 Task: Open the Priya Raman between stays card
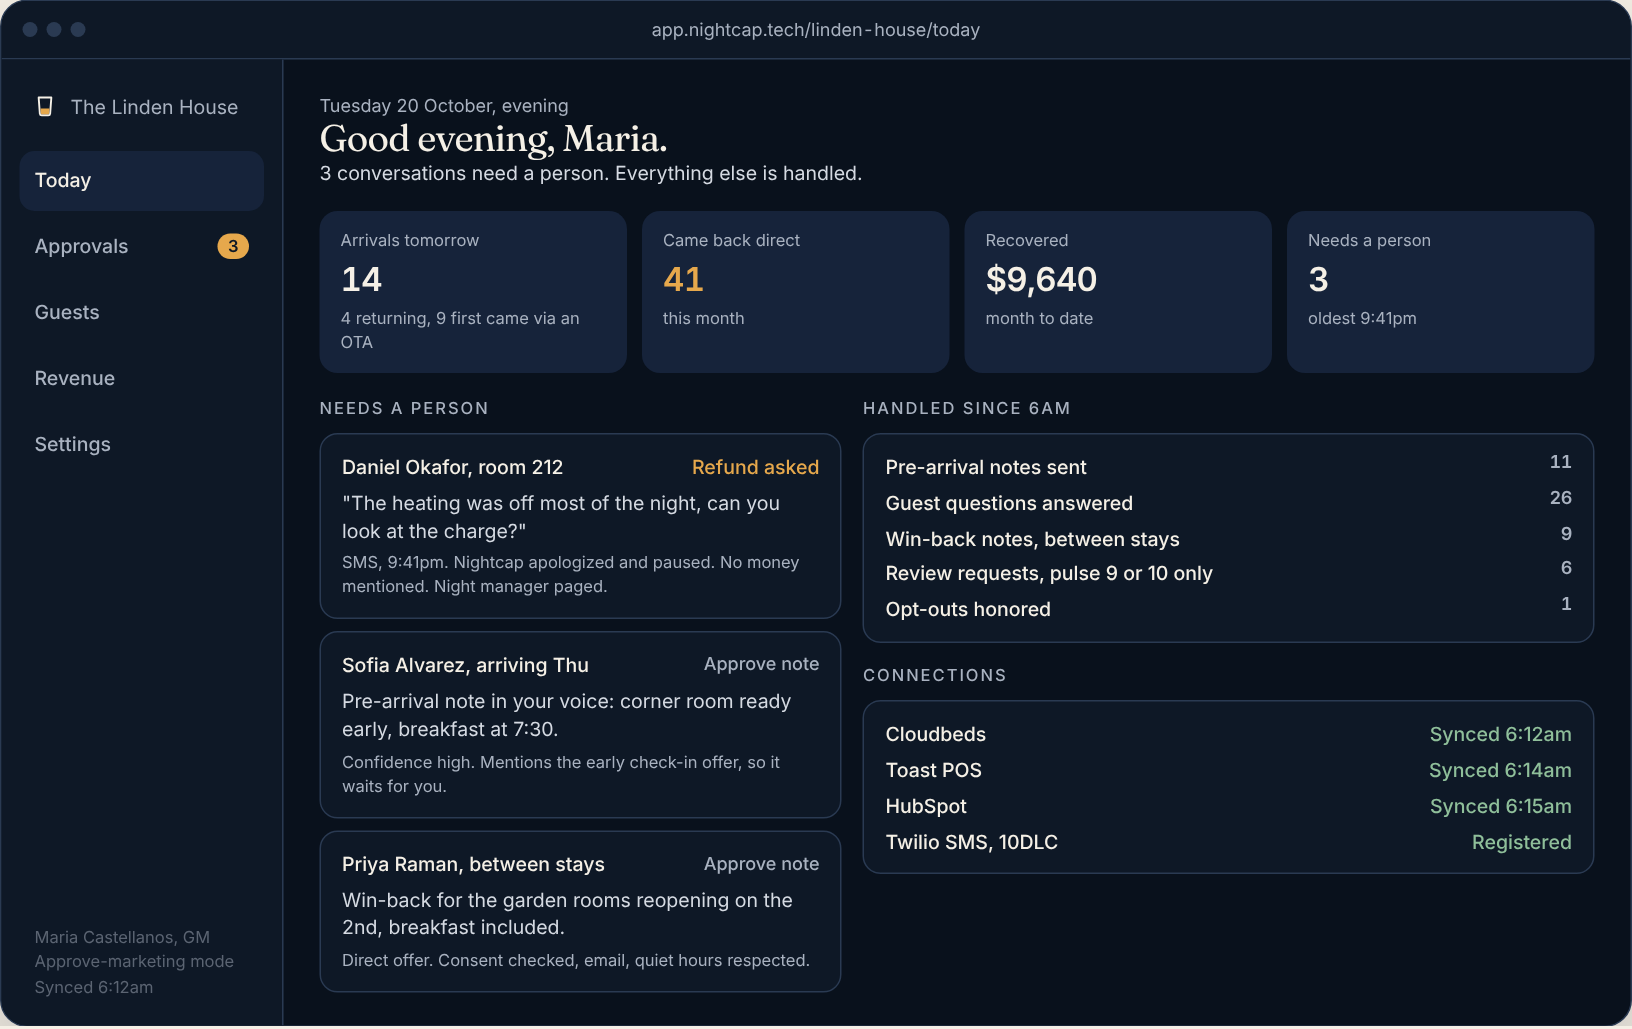pos(580,912)
